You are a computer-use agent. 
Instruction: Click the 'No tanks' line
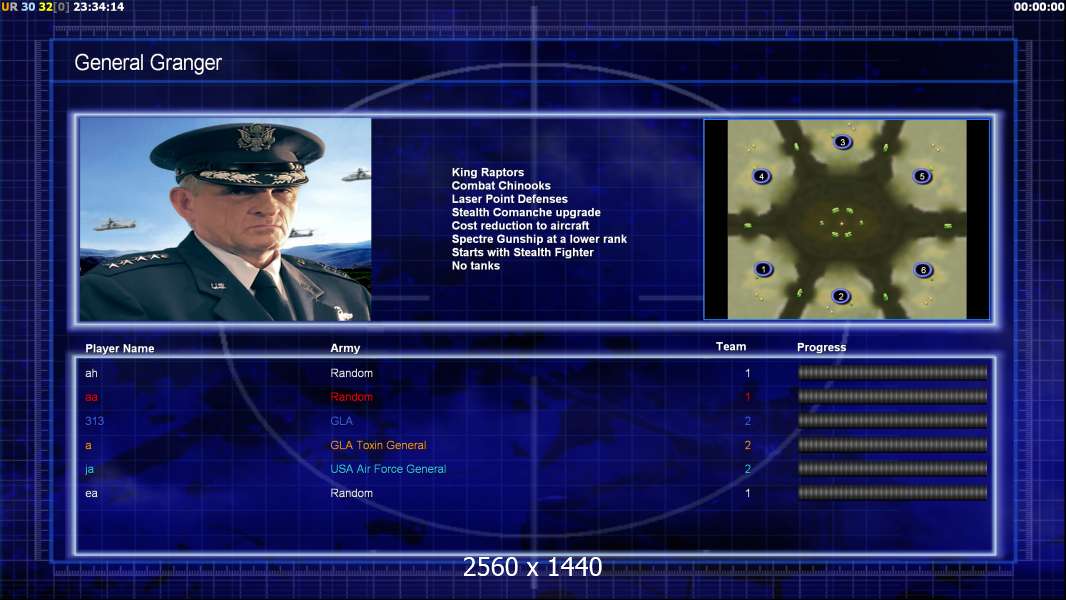475,266
